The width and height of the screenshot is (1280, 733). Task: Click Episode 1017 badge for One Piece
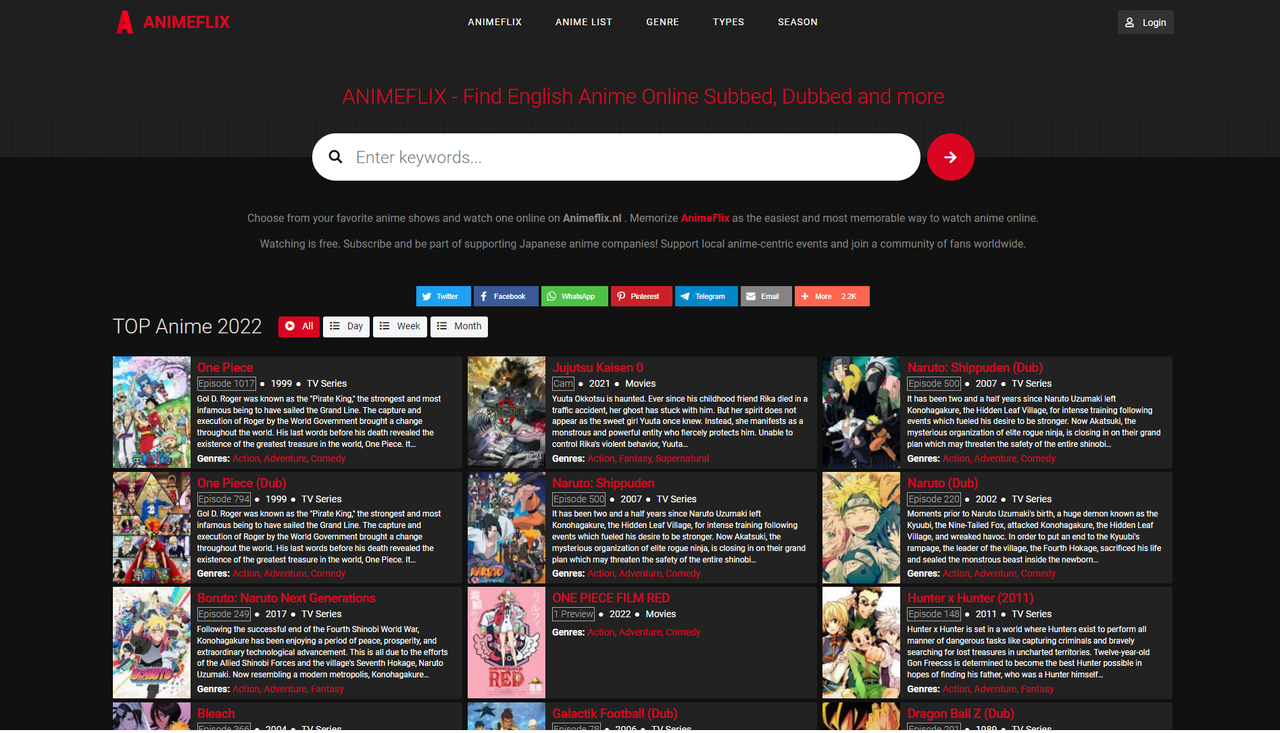tap(226, 383)
